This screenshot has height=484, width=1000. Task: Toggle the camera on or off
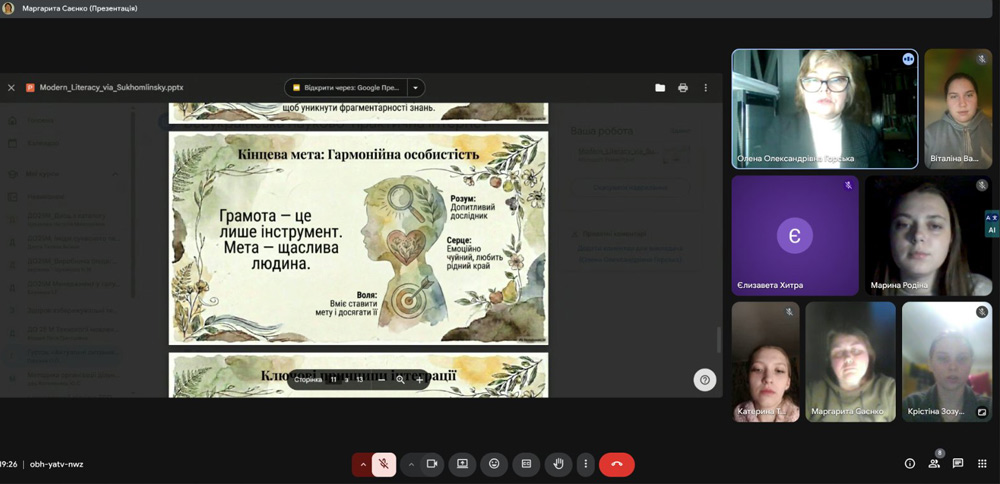pyautogui.click(x=432, y=464)
